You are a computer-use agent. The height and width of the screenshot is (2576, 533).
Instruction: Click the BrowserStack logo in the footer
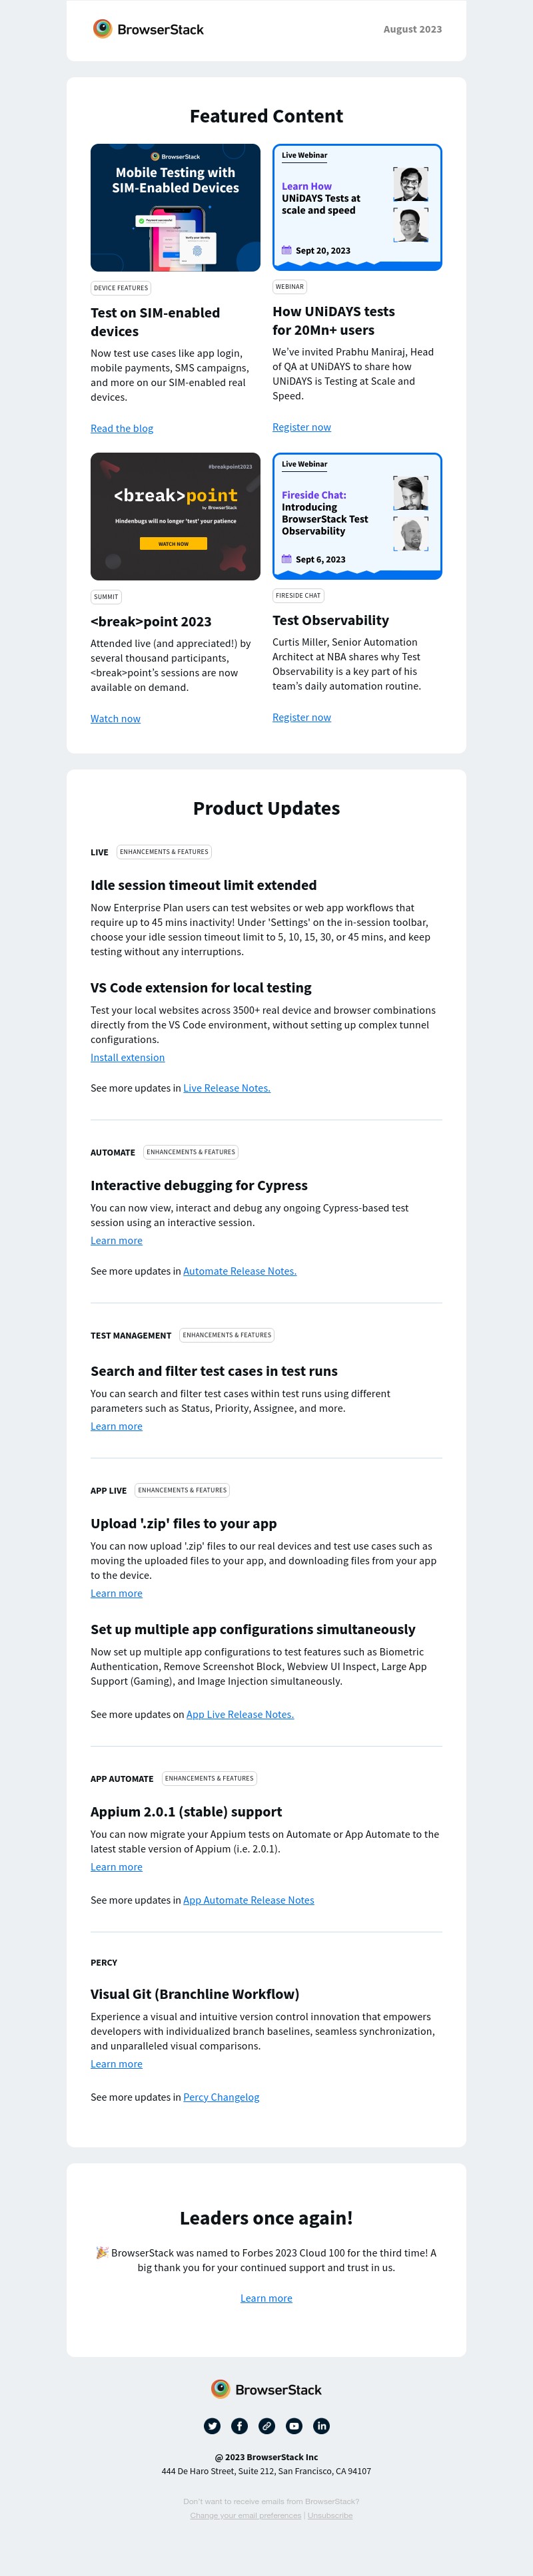click(267, 2389)
